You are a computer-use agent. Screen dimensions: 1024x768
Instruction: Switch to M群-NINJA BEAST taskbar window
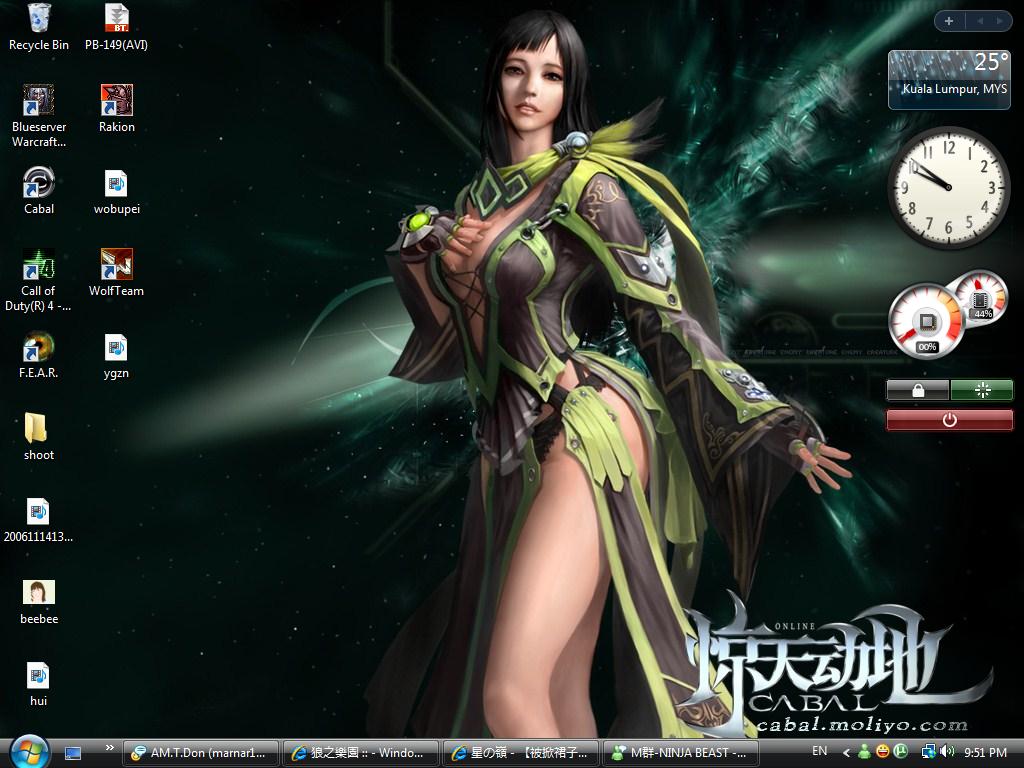pos(681,753)
